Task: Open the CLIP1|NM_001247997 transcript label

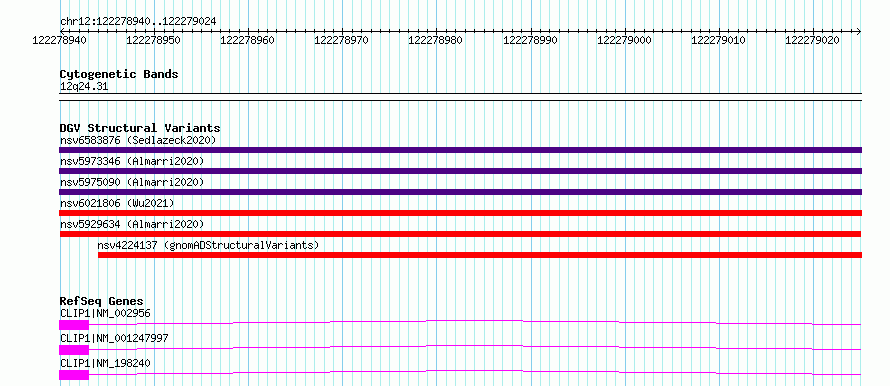Action: pyautogui.click(x=114, y=338)
